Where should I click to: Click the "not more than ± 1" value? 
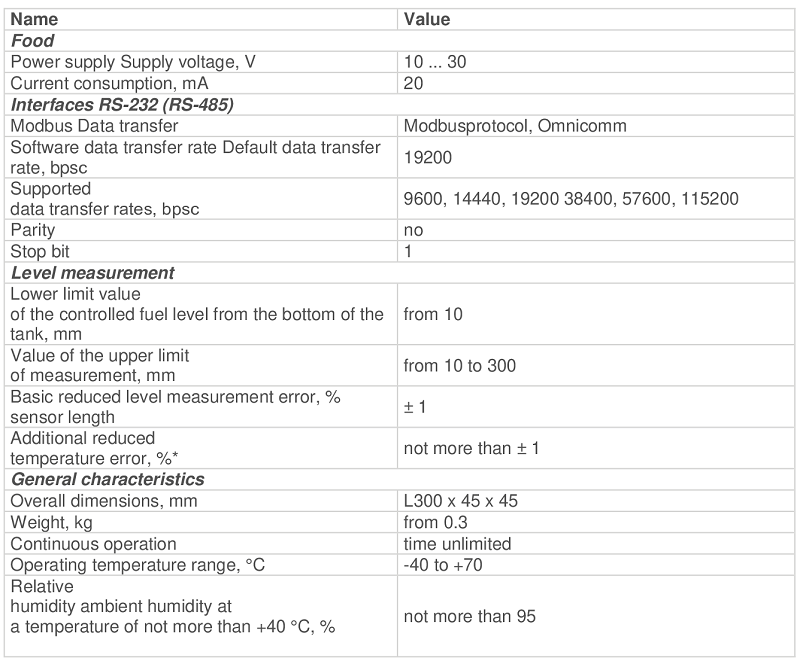tap(472, 448)
